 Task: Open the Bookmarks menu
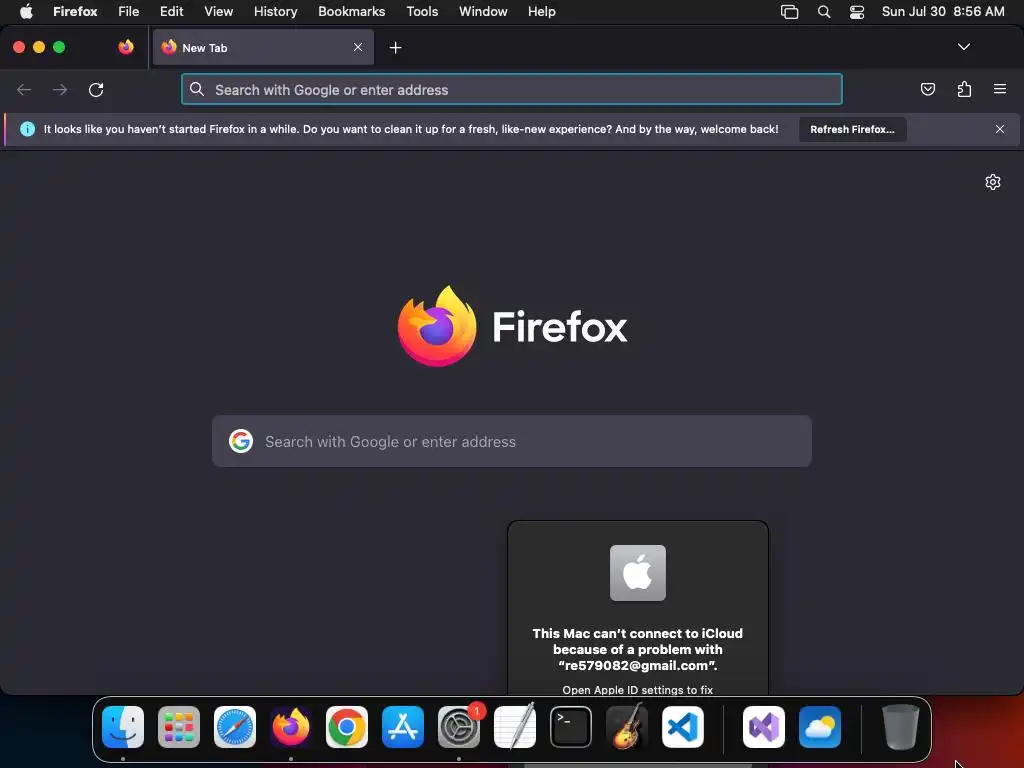click(x=351, y=12)
